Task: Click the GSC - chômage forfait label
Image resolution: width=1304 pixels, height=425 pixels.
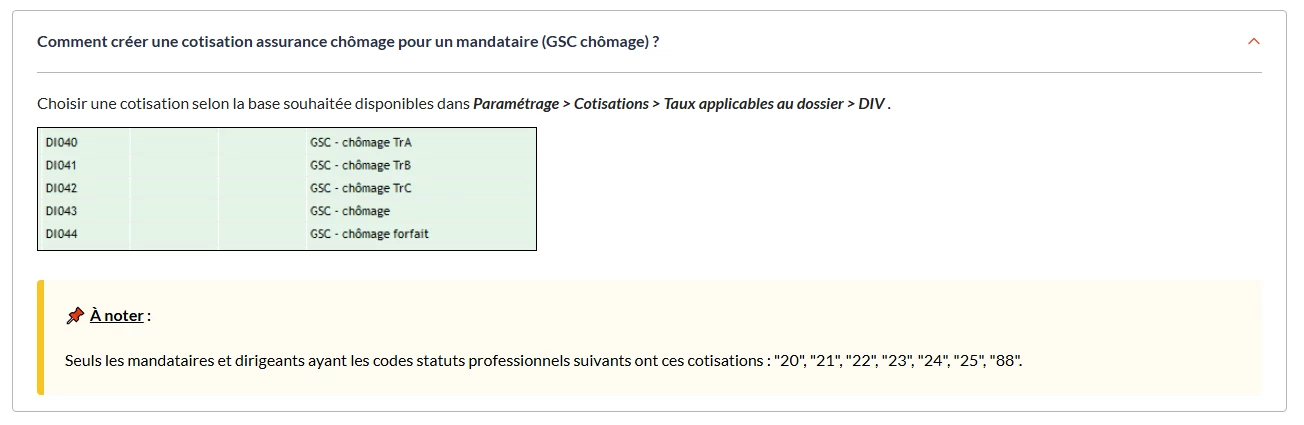Action: pyautogui.click(x=369, y=235)
